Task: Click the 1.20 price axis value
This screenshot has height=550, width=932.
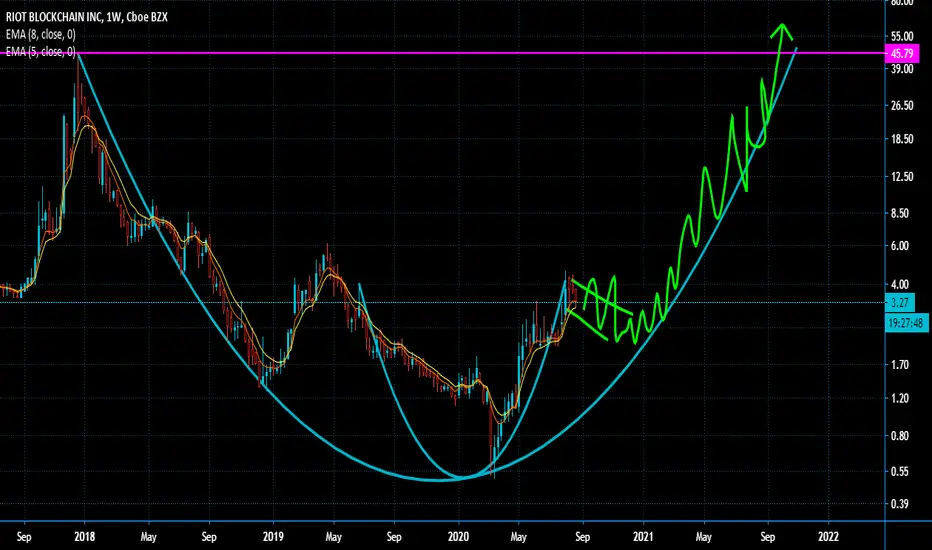Action: (x=900, y=398)
